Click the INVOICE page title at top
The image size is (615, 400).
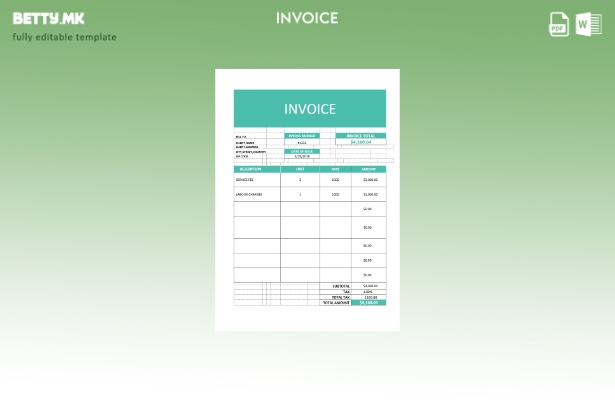(307, 18)
